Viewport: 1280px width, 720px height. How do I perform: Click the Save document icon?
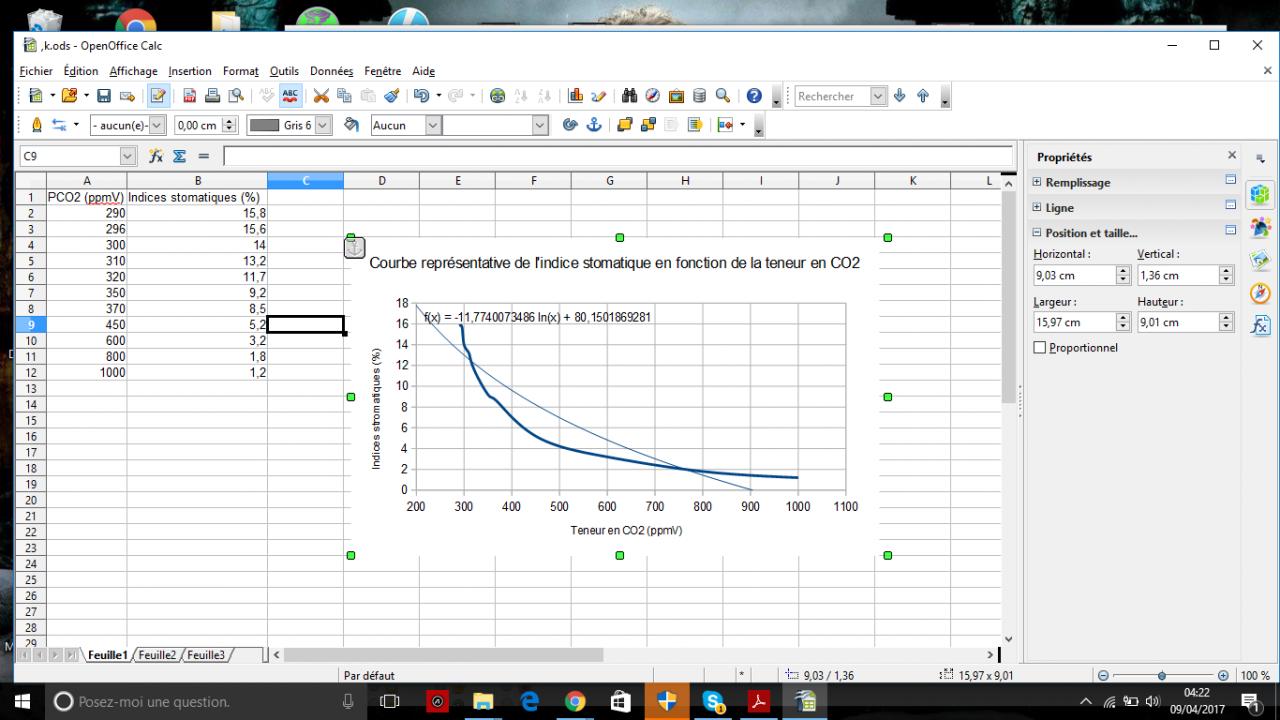[x=103, y=96]
